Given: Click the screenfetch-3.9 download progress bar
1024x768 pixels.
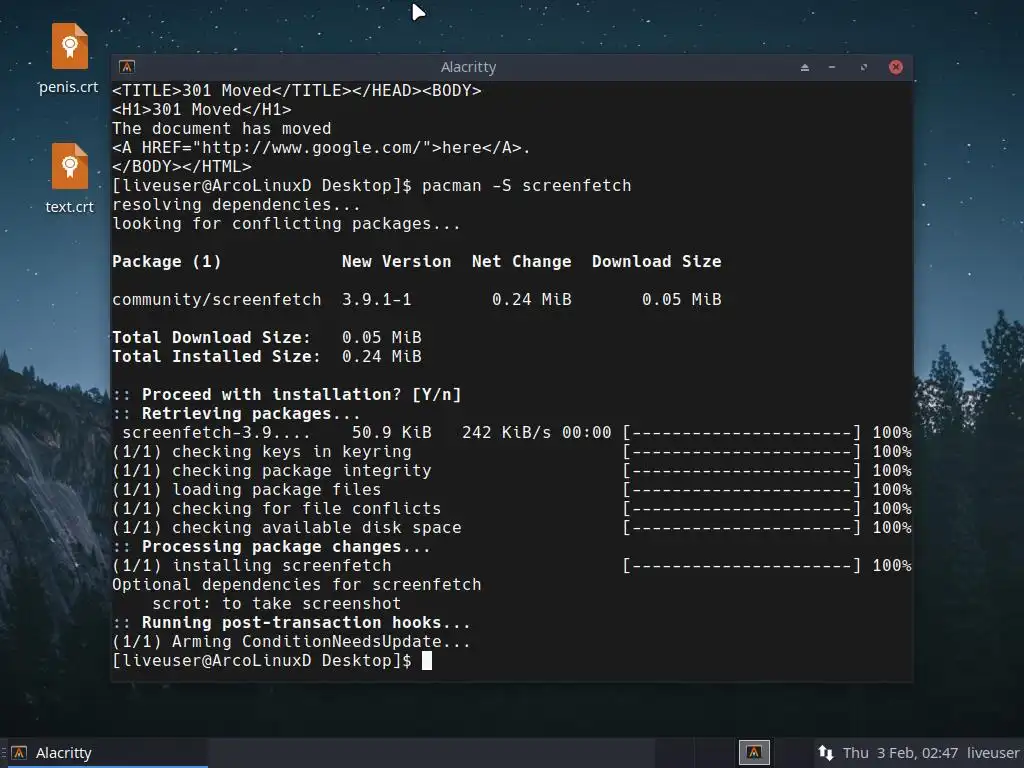Looking at the screenshot, I should coord(741,432).
